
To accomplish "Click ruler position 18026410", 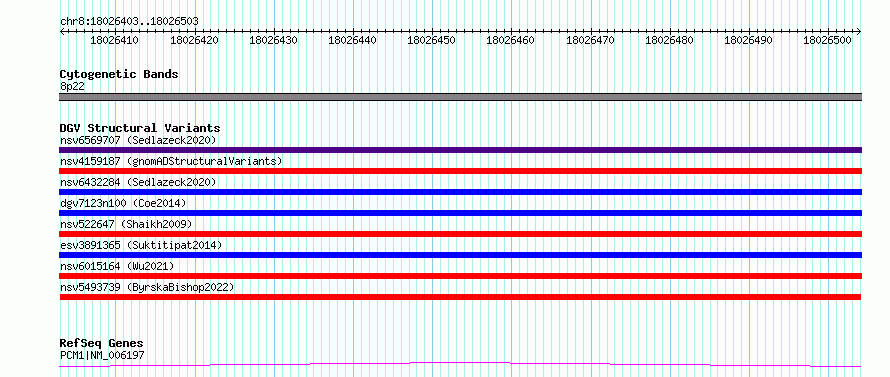I will (x=114, y=40).
